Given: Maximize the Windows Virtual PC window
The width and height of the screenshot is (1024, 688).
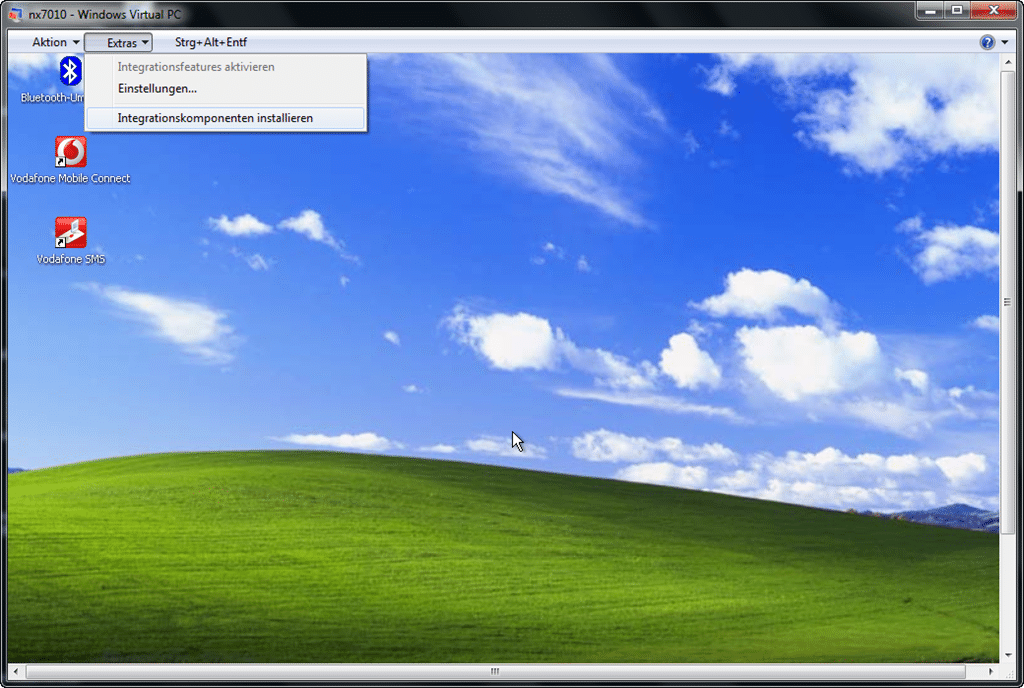Looking at the screenshot, I should [957, 10].
